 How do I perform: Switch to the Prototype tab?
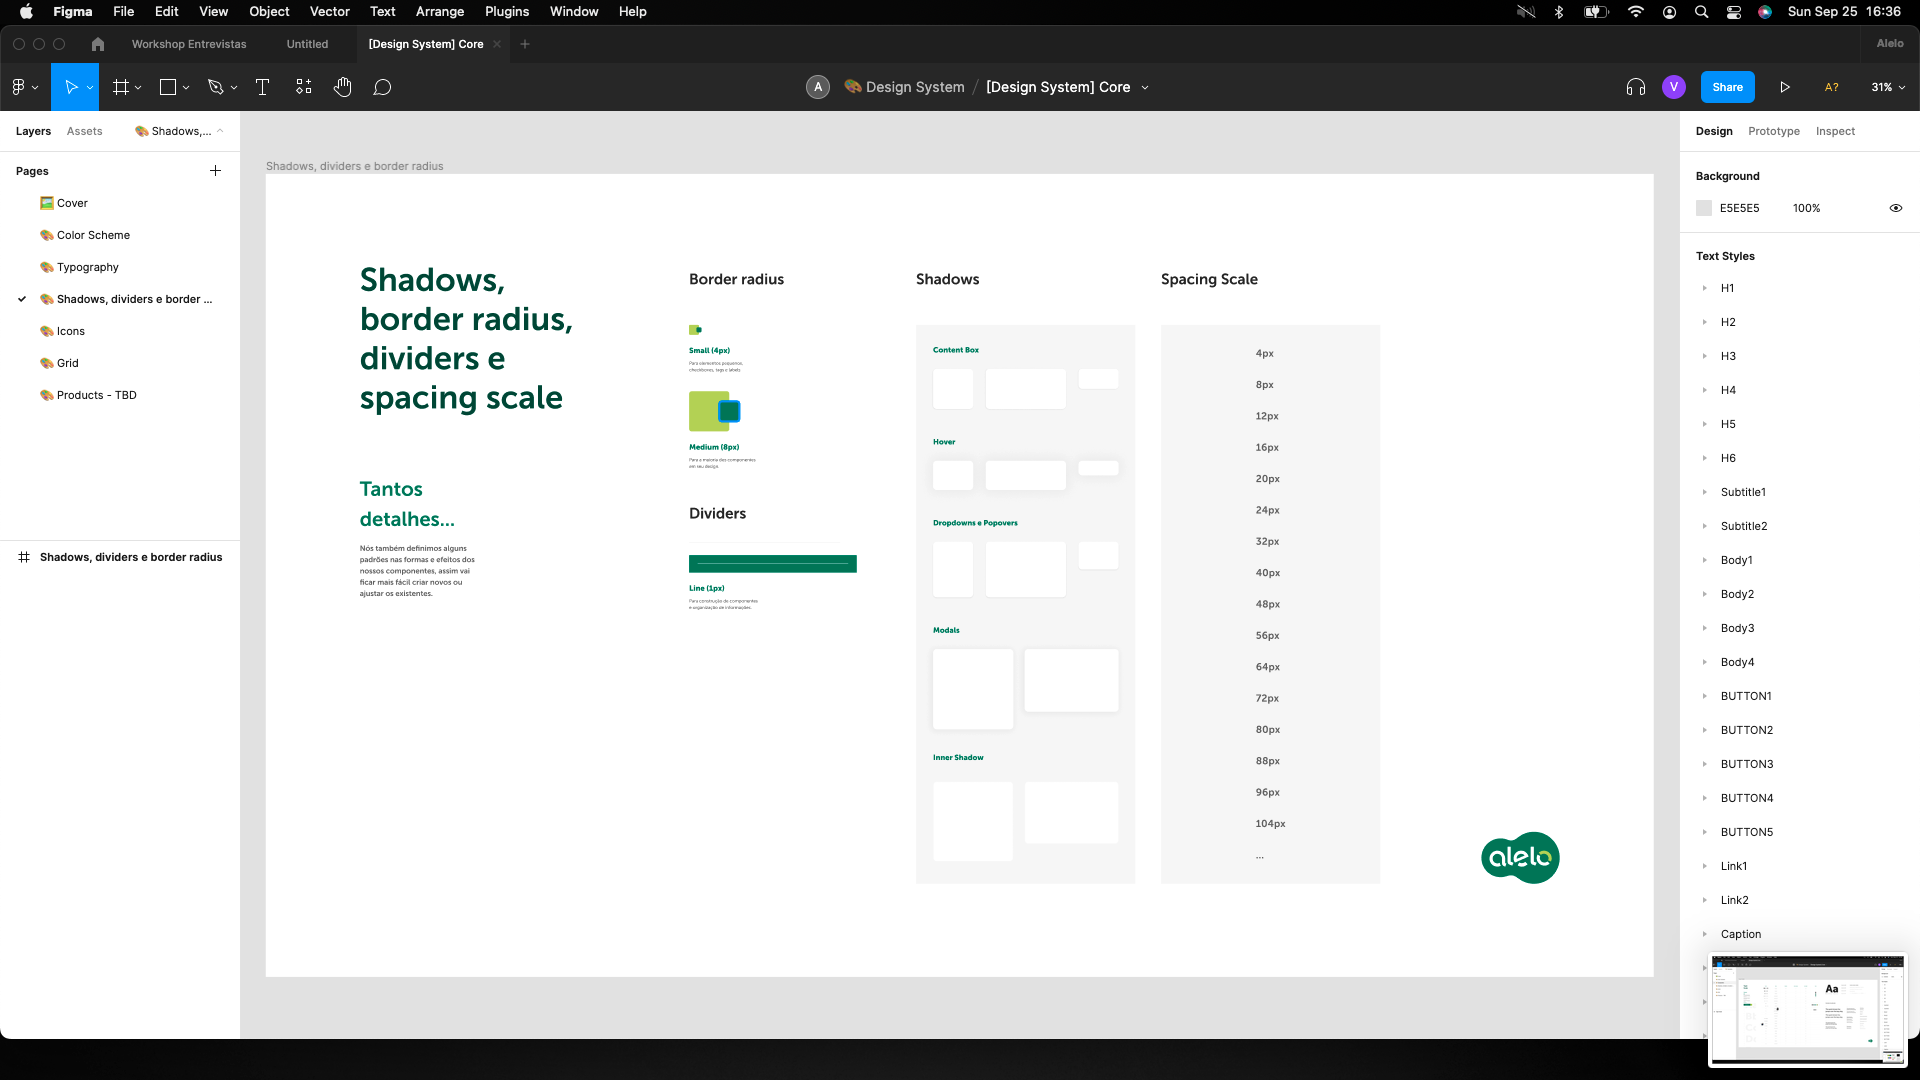(x=1773, y=131)
